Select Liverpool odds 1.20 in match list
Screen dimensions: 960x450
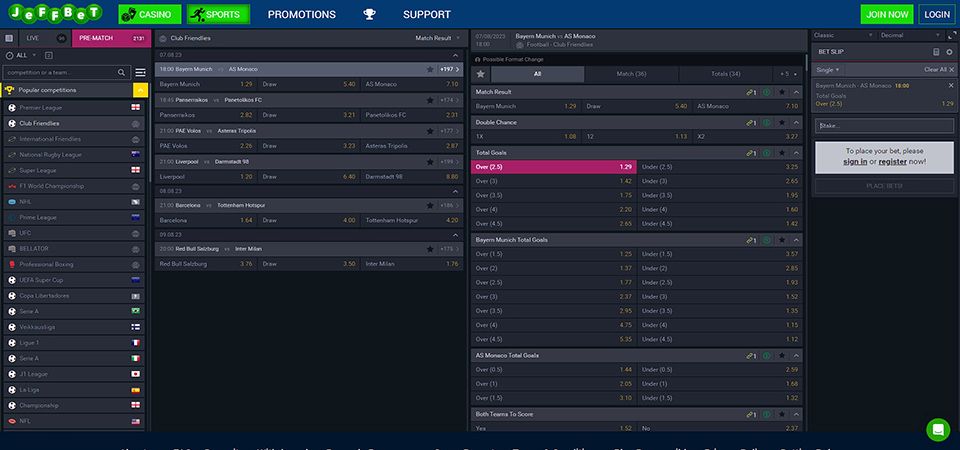pos(206,176)
